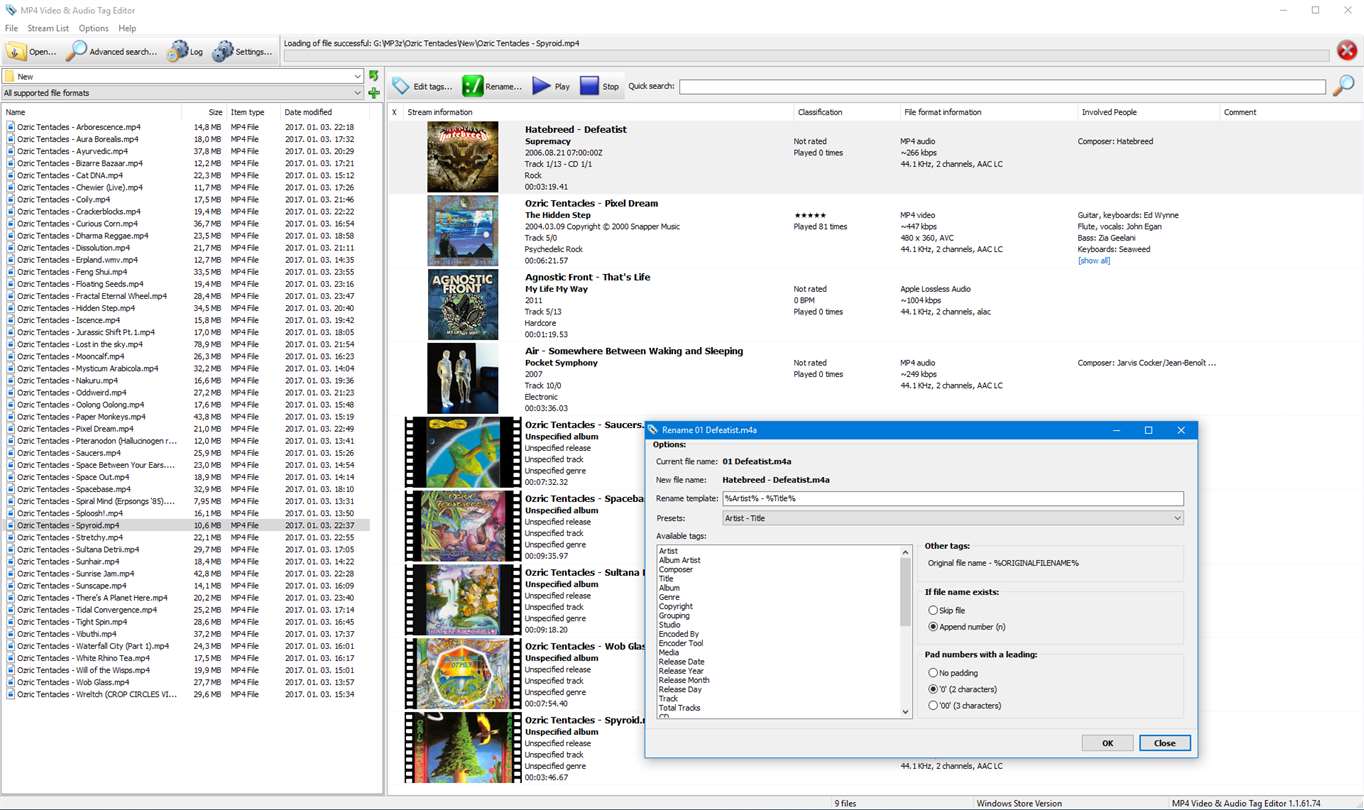Click the file icon of Wob Glass.mp4
The height and width of the screenshot is (810, 1364).
(x=11, y=682)
